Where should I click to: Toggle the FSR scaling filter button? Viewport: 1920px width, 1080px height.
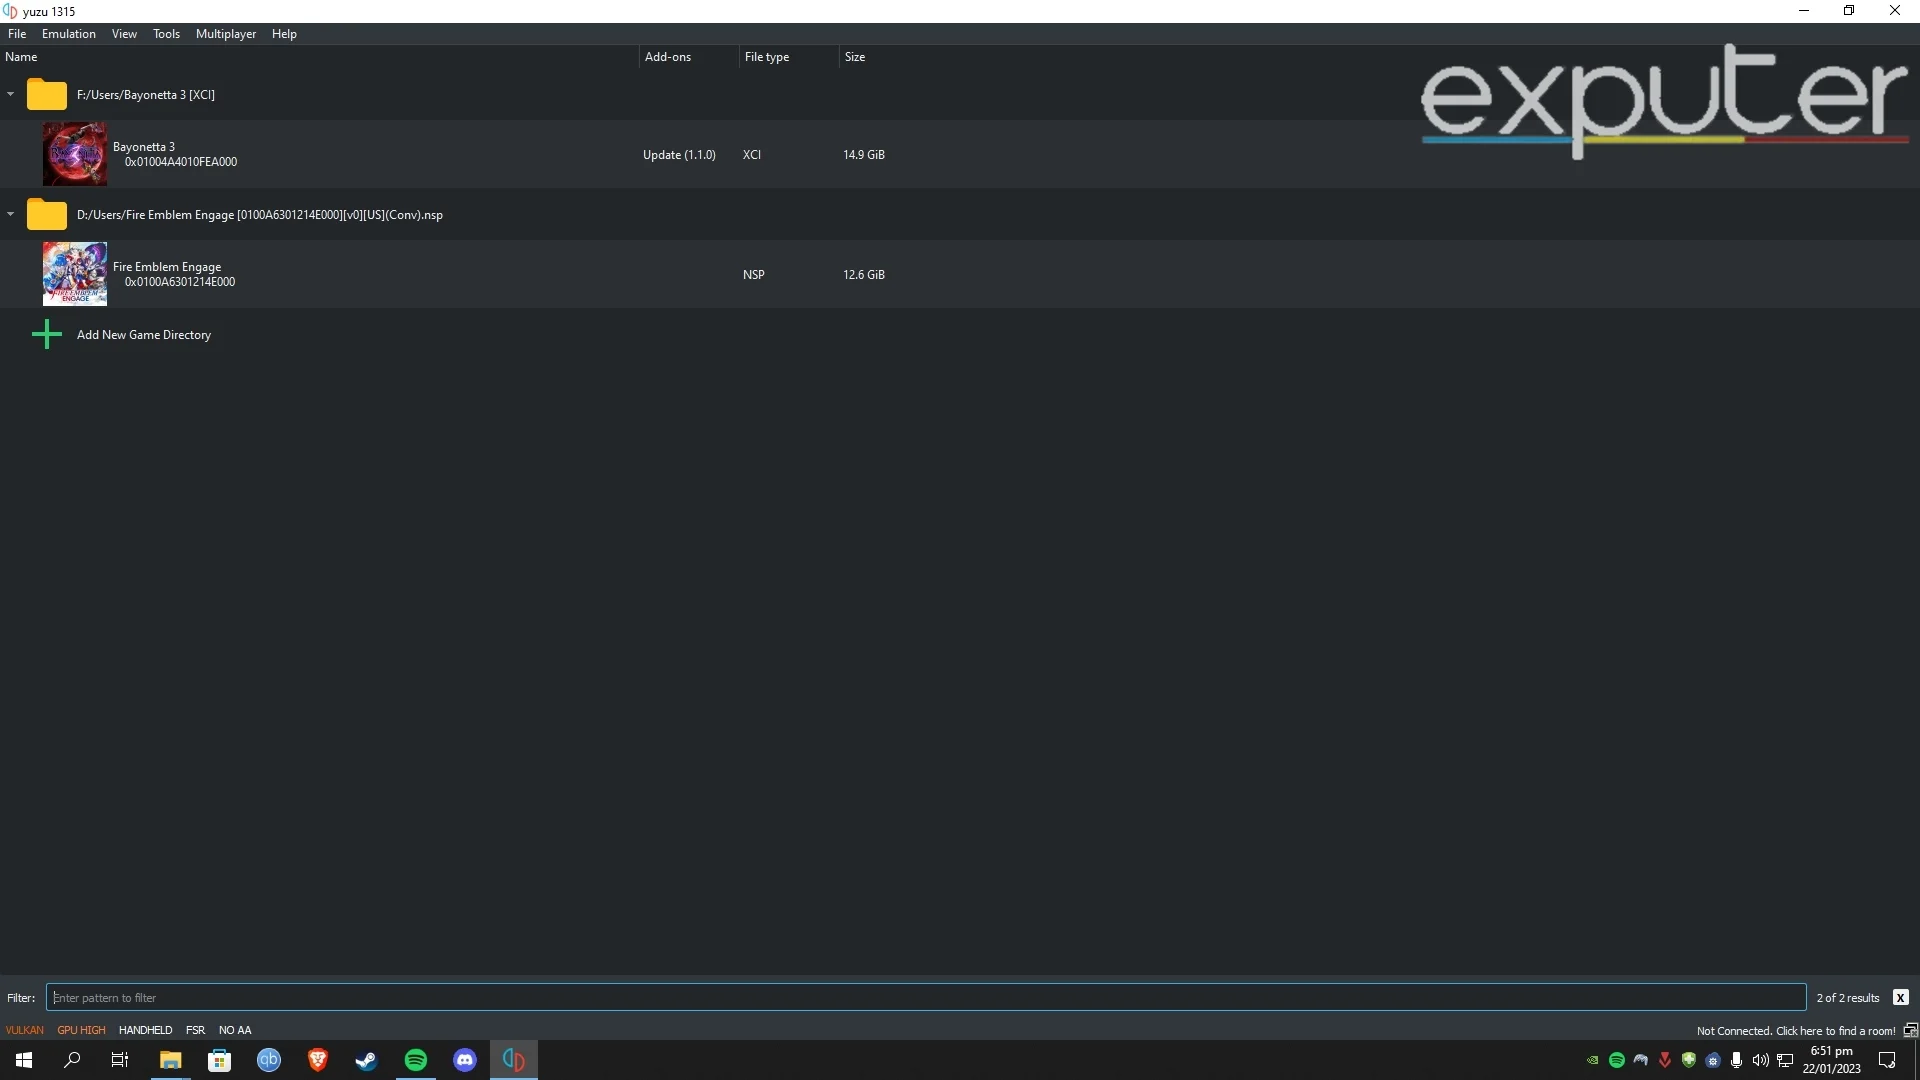195,1030
